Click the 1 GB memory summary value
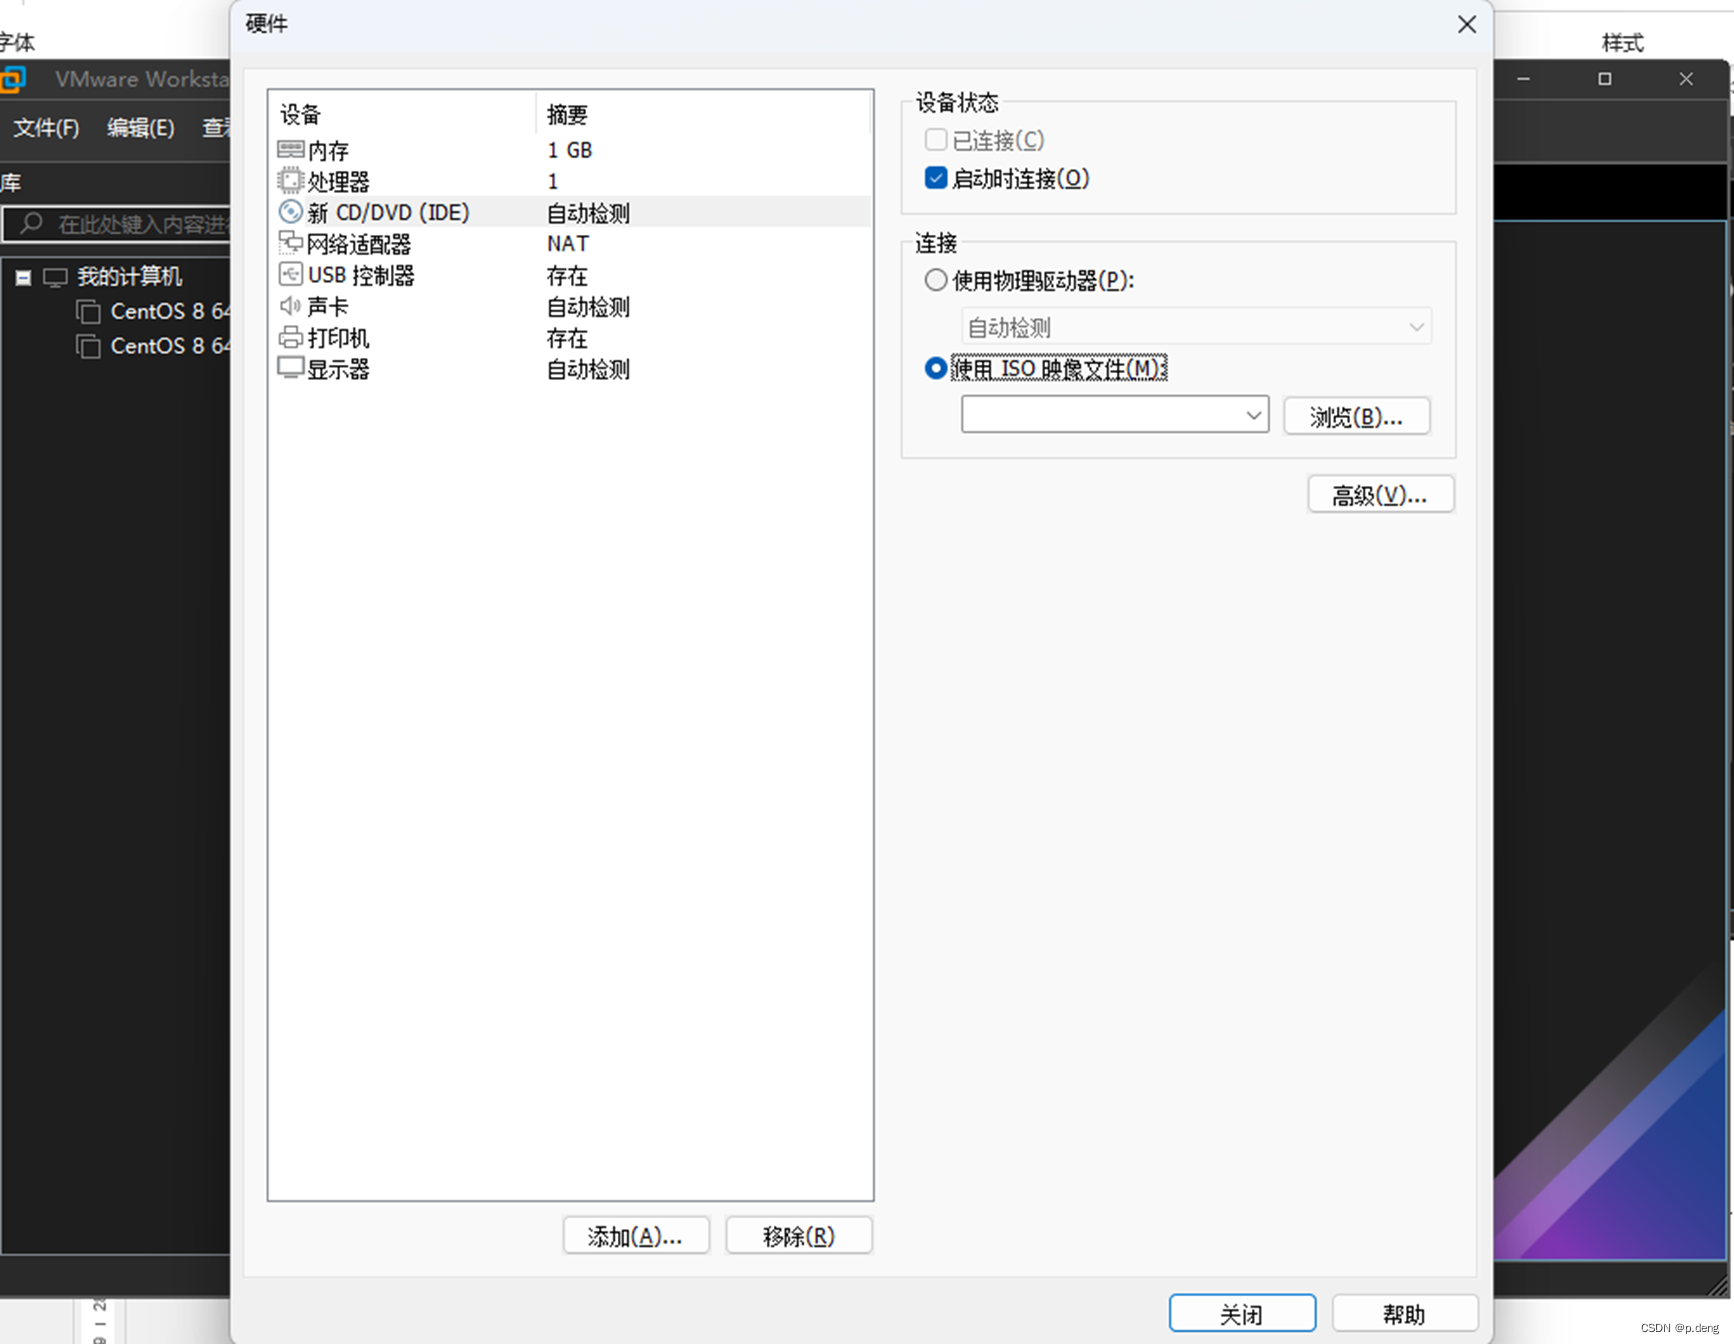 pos(570,150)
